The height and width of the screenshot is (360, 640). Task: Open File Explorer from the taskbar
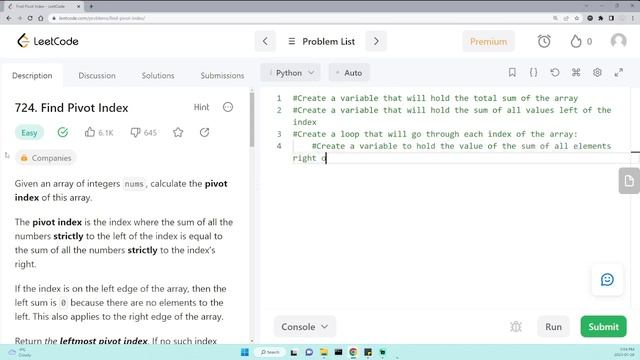point(324,352)
